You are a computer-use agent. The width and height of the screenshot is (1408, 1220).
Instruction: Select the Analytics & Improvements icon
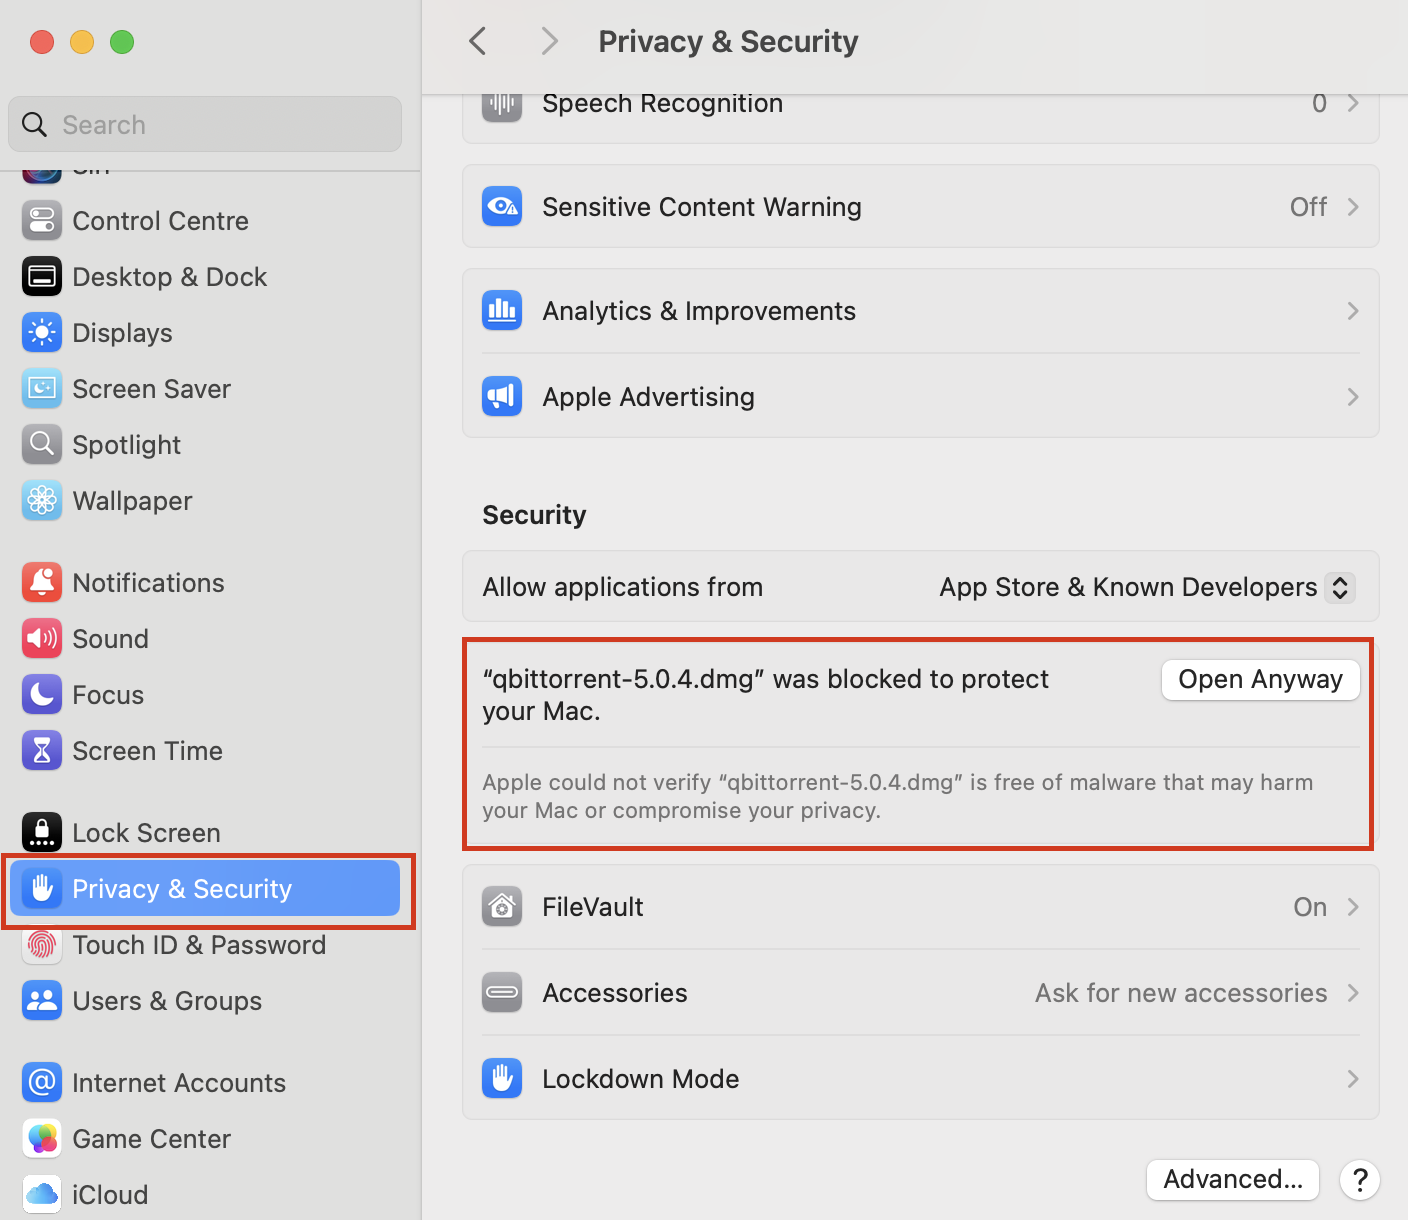click(x=502, y=310)
